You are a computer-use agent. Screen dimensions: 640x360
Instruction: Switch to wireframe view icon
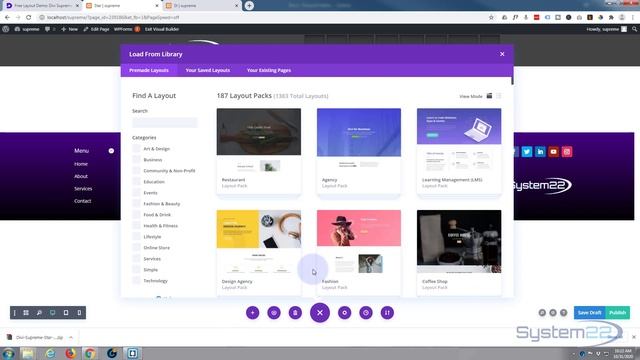coord(26,313)
